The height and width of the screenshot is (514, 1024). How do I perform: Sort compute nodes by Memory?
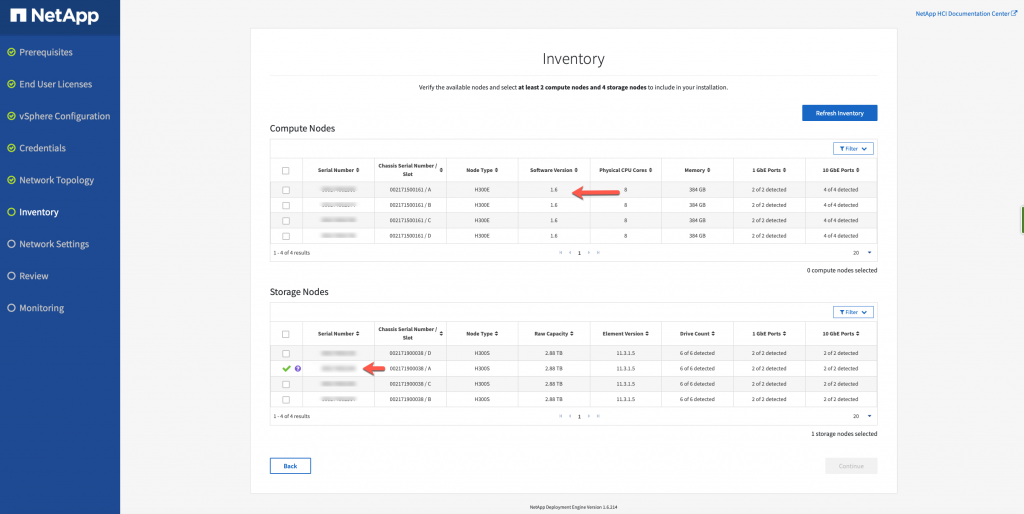697,170
